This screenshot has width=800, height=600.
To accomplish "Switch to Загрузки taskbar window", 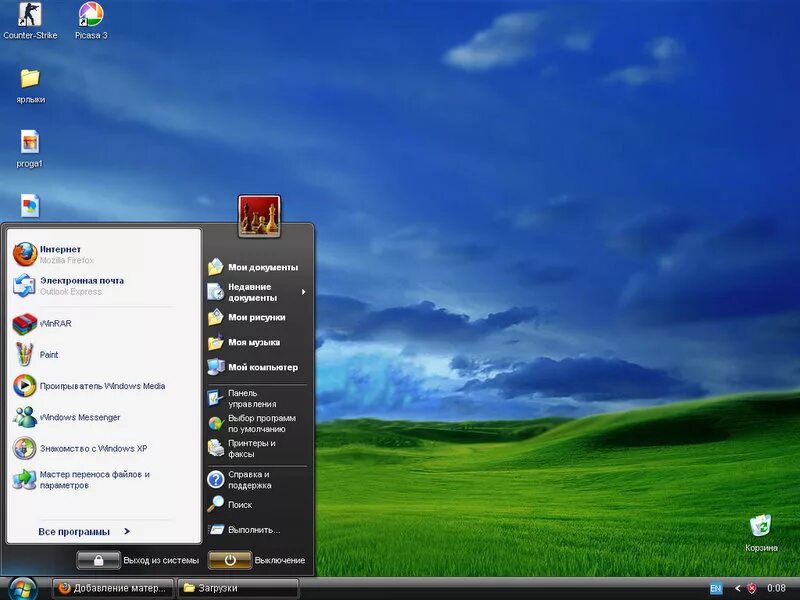I will tap(238, 588).
